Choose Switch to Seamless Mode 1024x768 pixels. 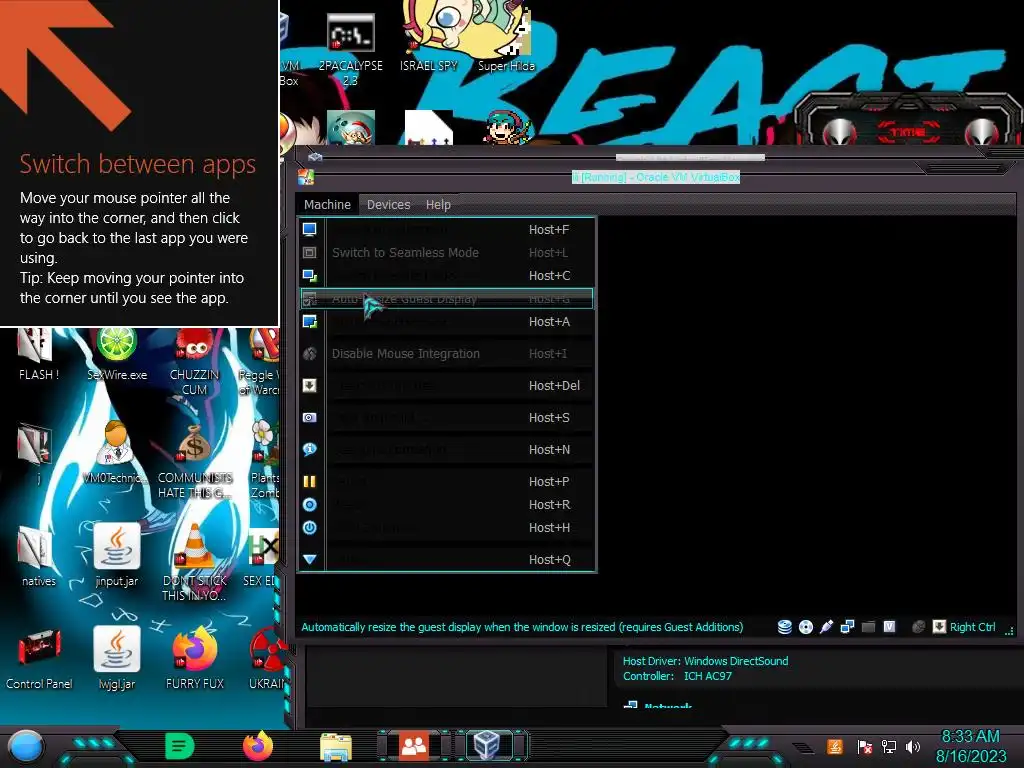point(447,253)
